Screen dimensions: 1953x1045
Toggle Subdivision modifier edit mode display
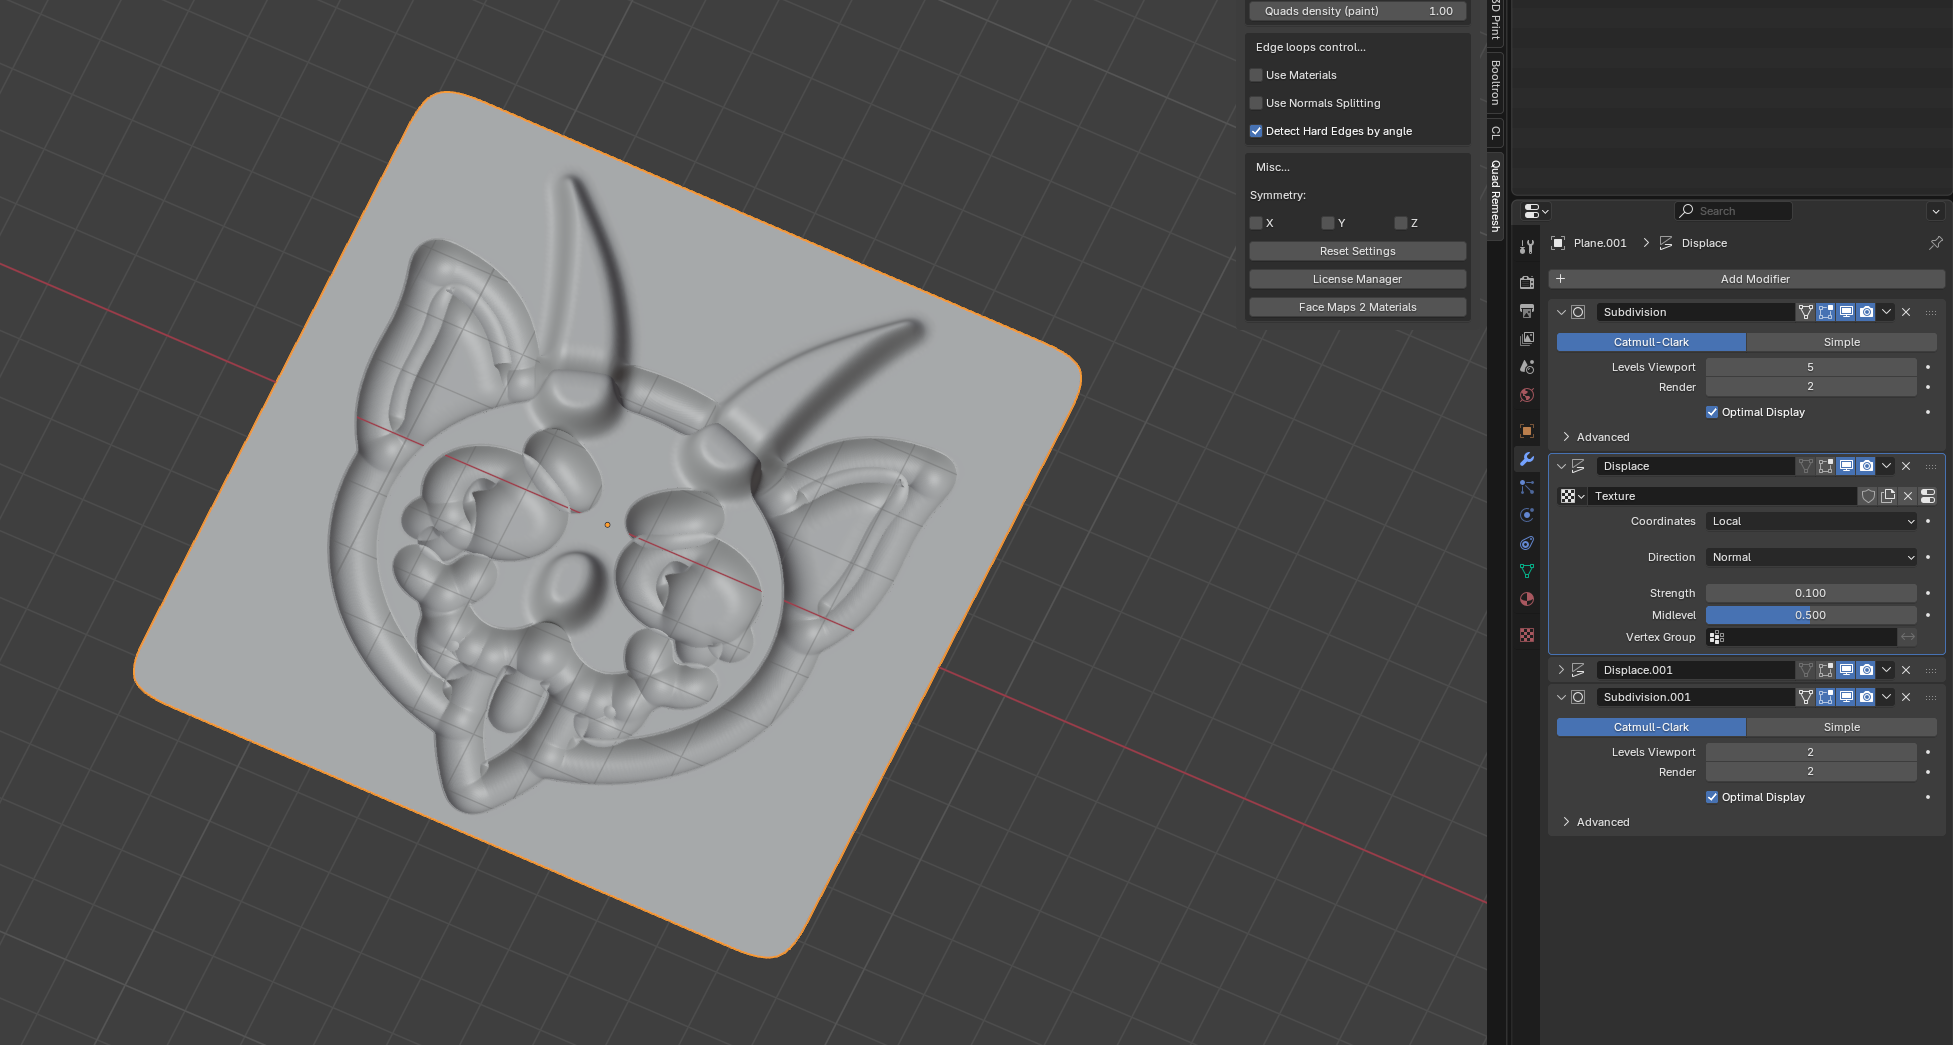pyautogui.click(x=1826, y=312)
